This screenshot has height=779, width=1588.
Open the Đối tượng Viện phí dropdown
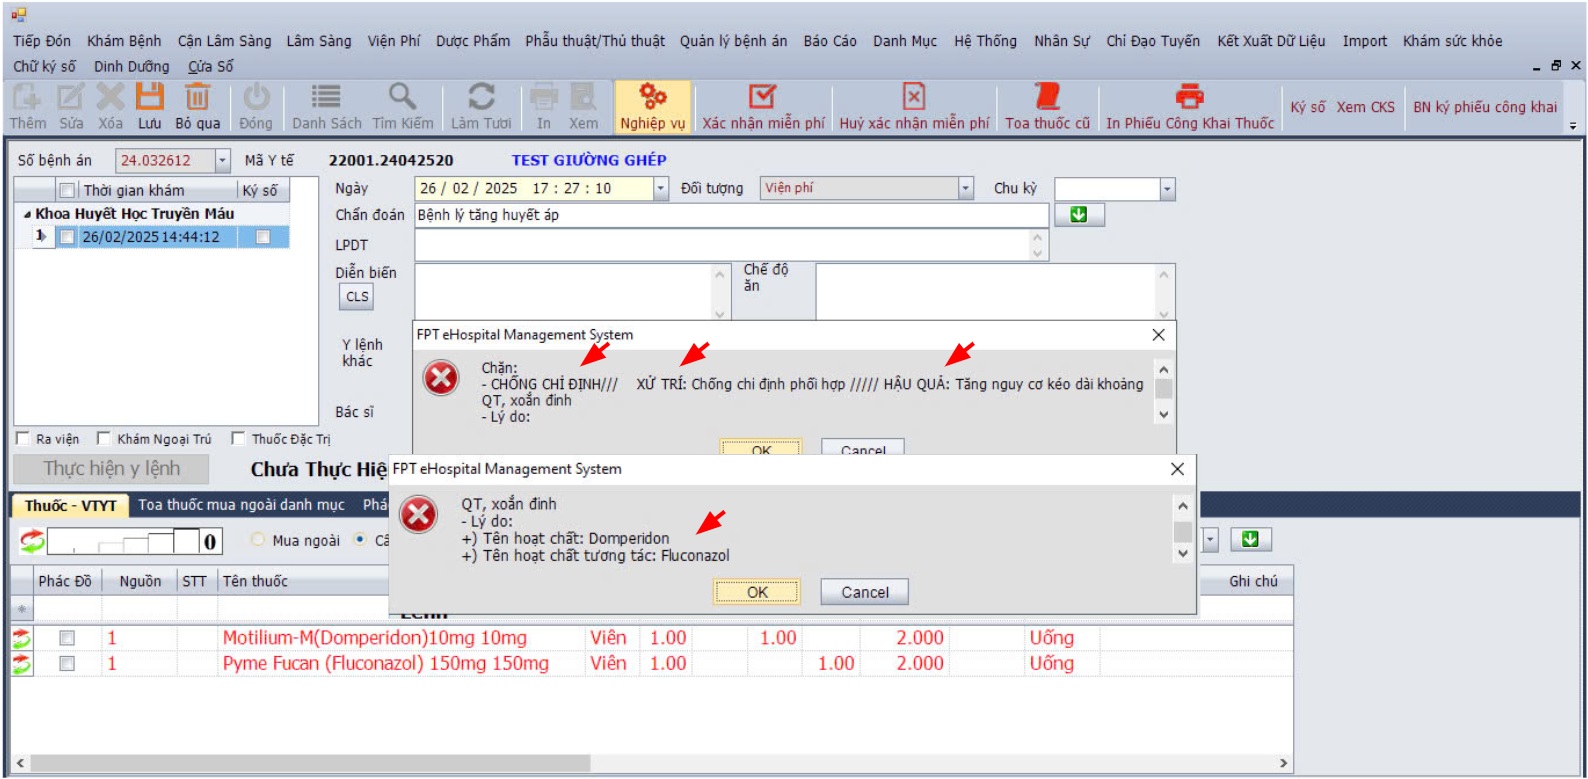pos(965,188)
